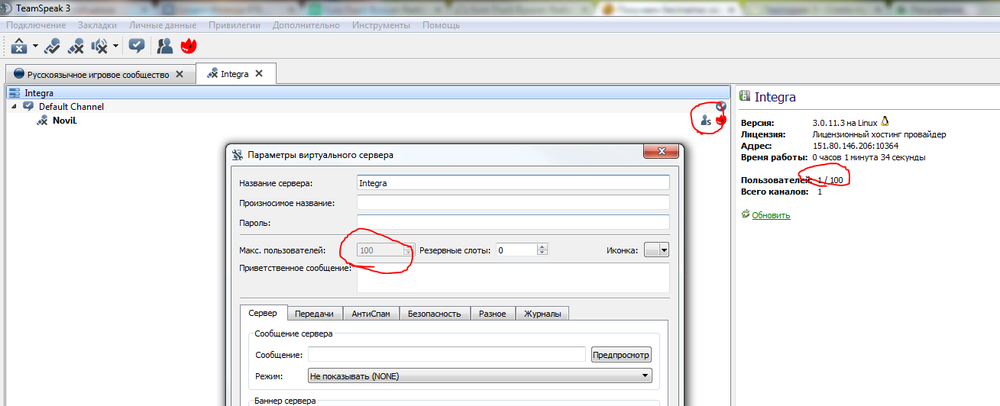This screenshot has height=406, width=1000.
Task: Switch to the Сервер tab
Action: [263, 314]
